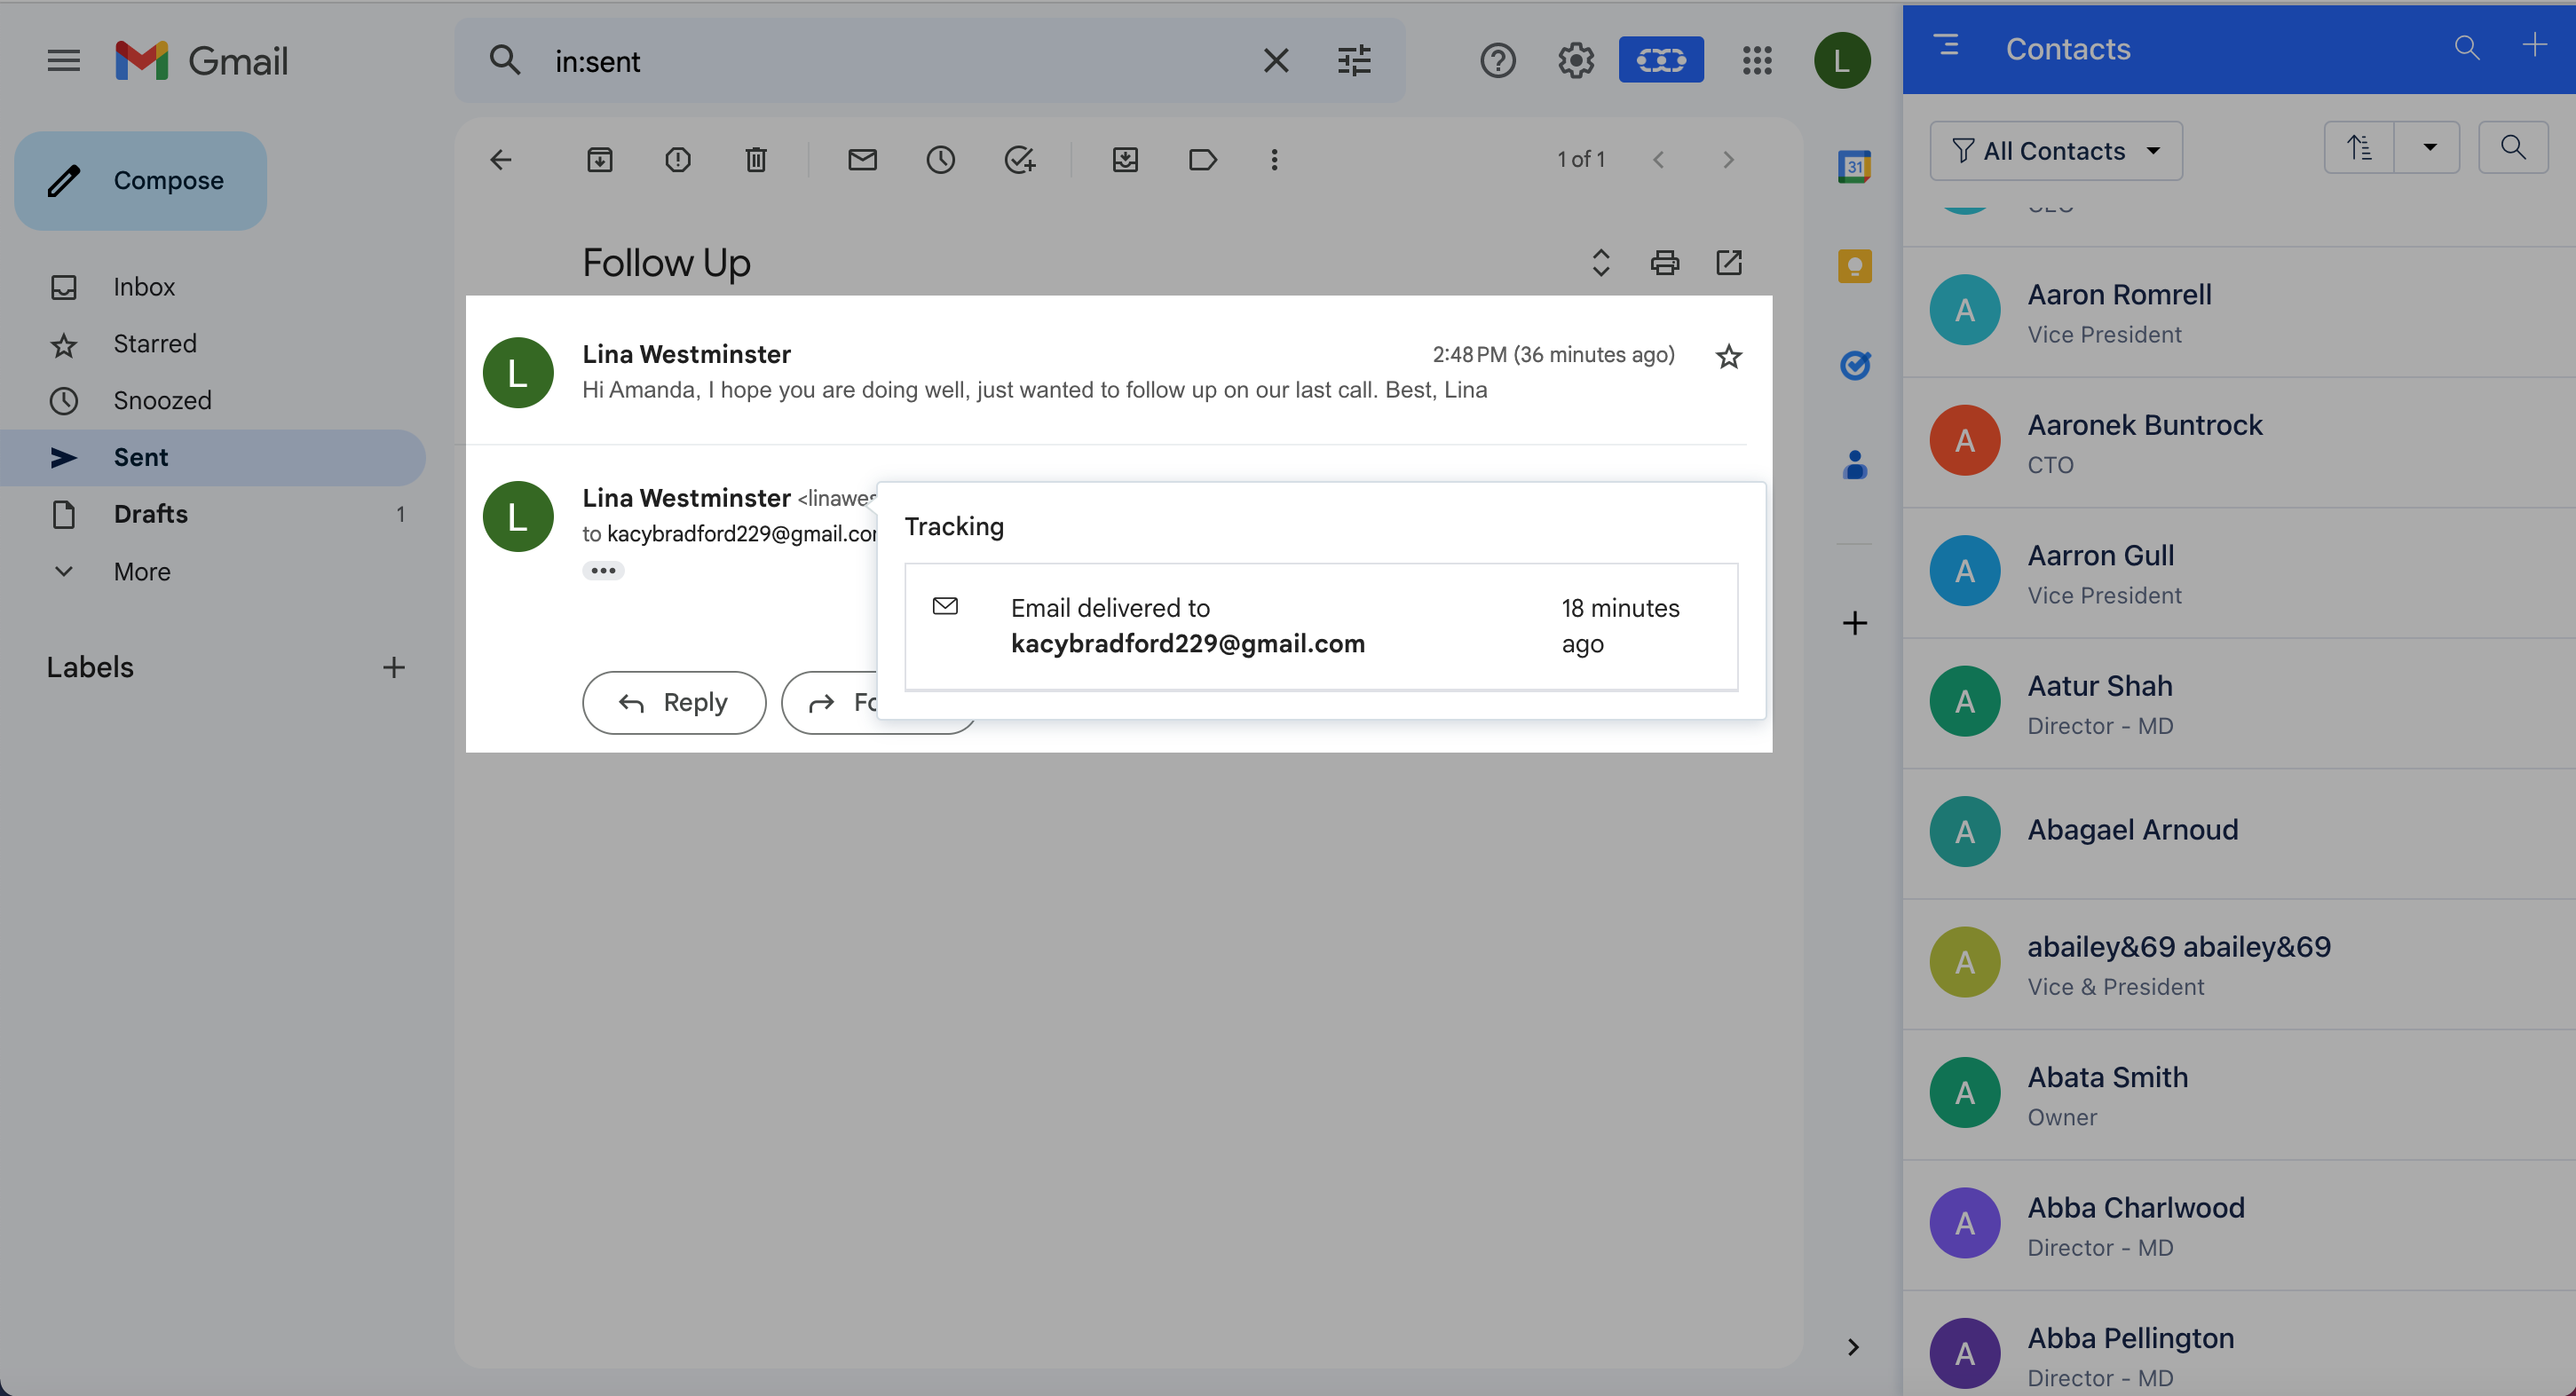Star Lina Westminster's first message
The width and height of the screenshot is (2576, 1396).
point(1728,355)
